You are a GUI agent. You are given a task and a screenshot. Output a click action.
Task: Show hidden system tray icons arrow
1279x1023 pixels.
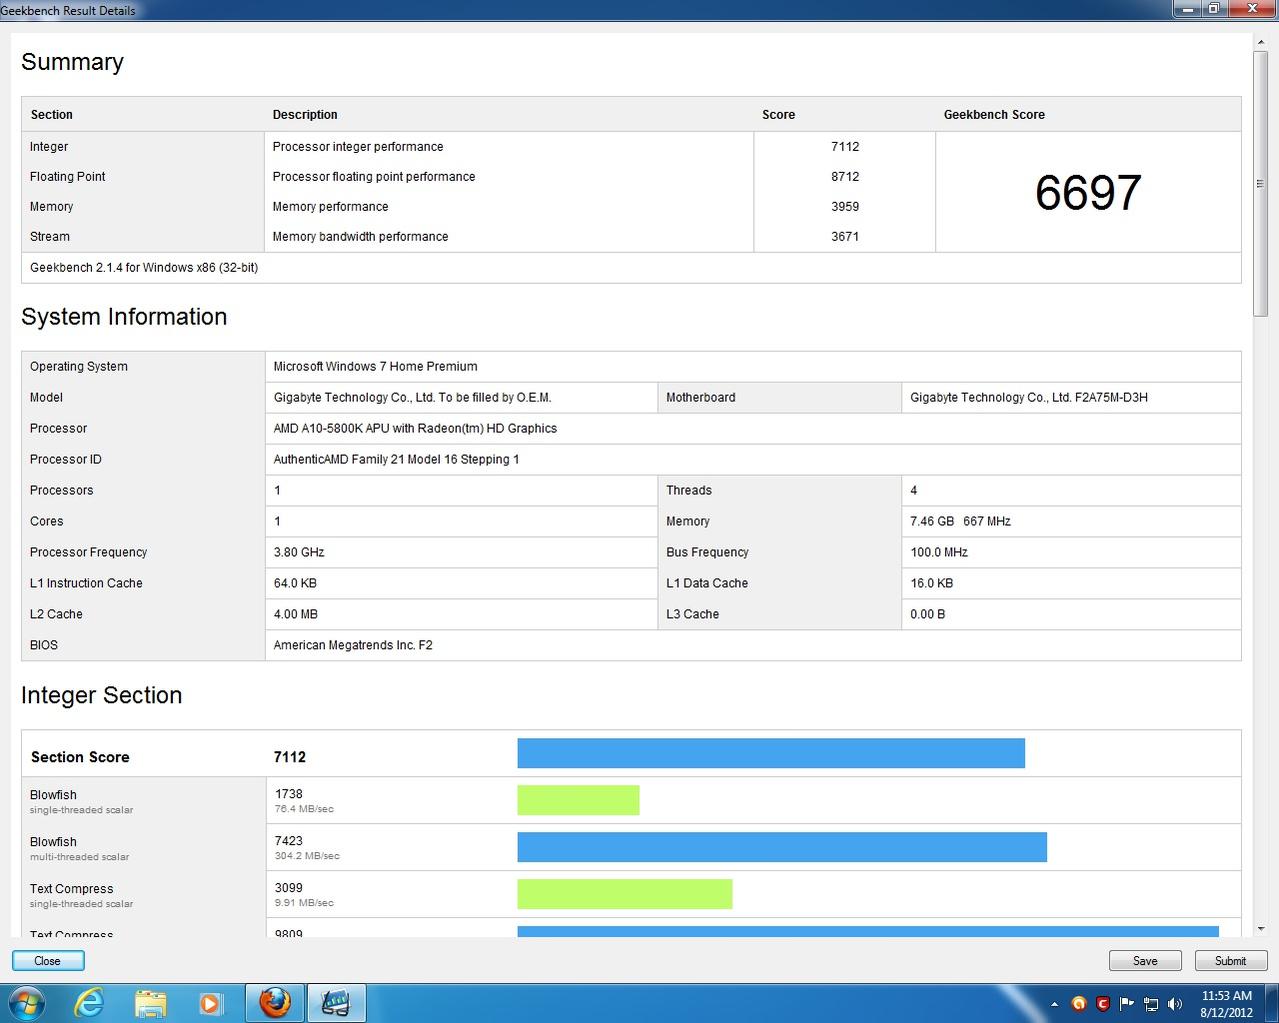[x=1054, y=1003]
